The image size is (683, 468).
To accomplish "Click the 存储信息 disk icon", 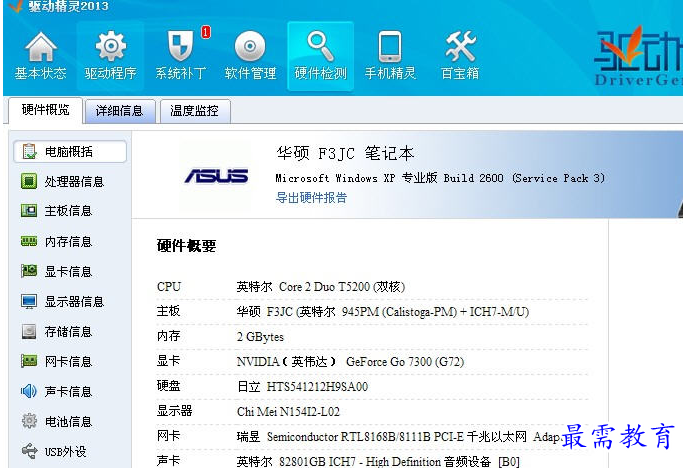I will (29, 331).
